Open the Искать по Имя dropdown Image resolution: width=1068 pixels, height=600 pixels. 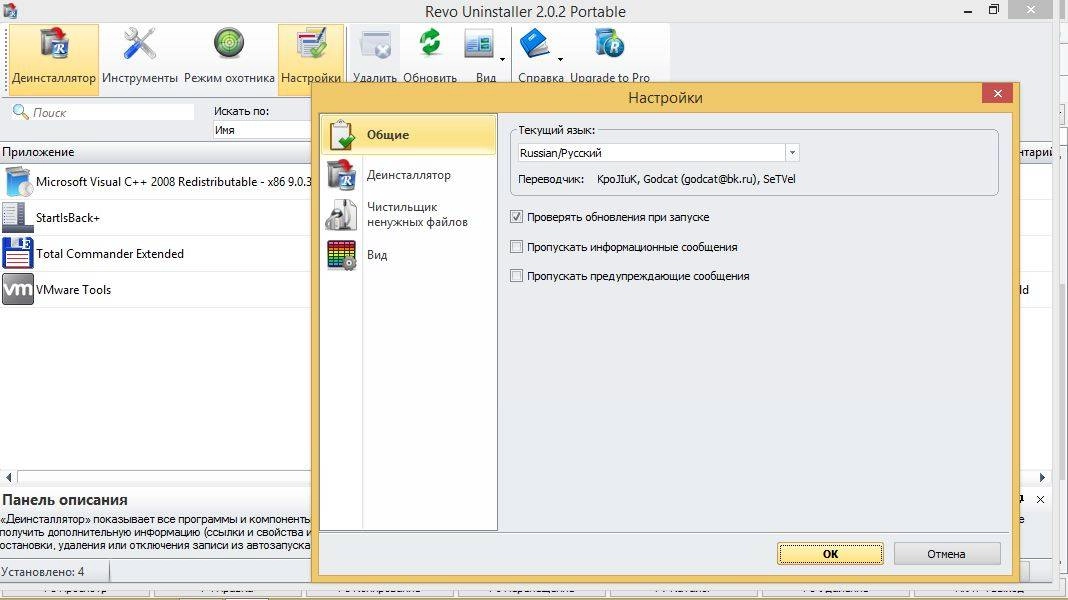click(x=262, y=129)
